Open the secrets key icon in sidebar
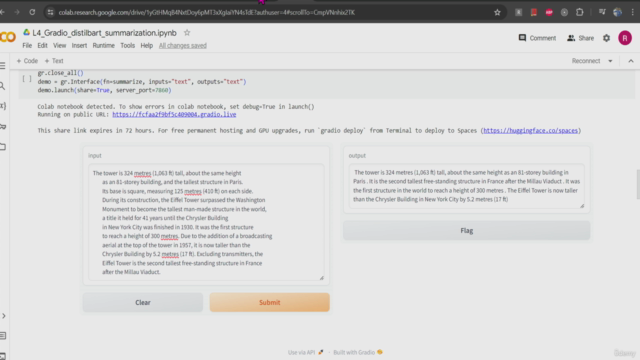Viewport: 640px width, 360px height. [3, 127]
